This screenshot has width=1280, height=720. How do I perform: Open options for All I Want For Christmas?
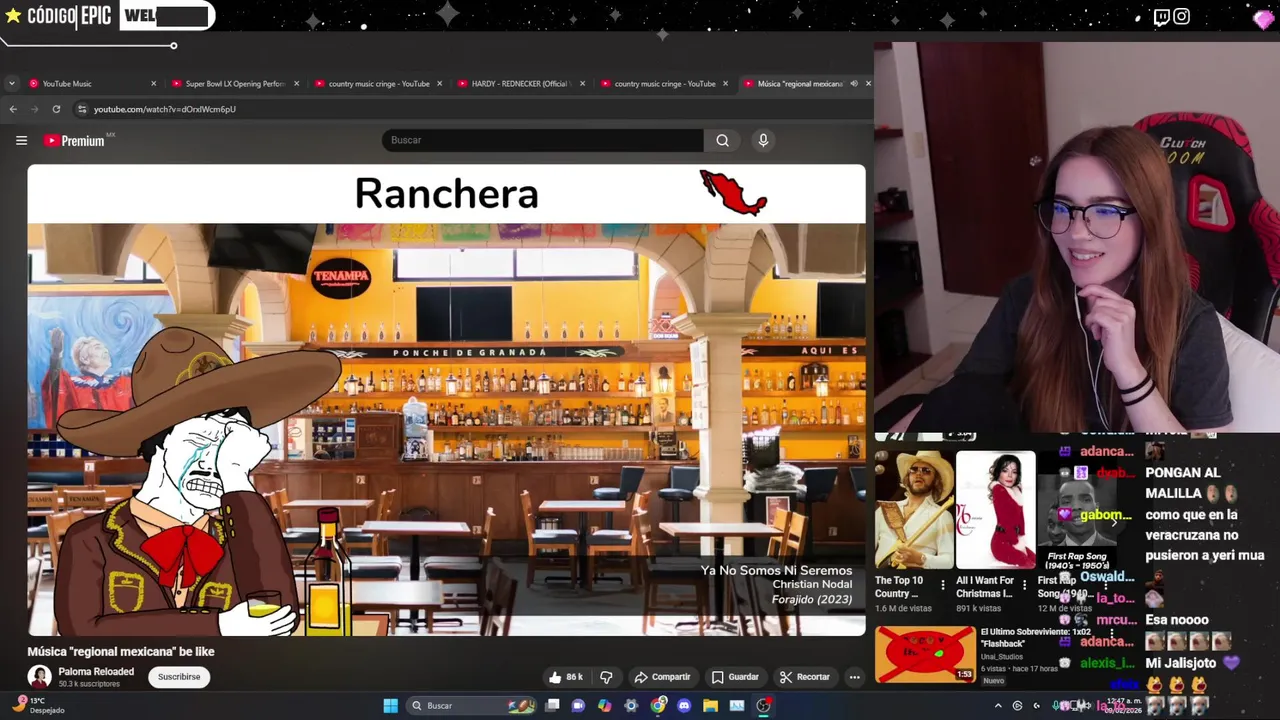coord(1024,586)
